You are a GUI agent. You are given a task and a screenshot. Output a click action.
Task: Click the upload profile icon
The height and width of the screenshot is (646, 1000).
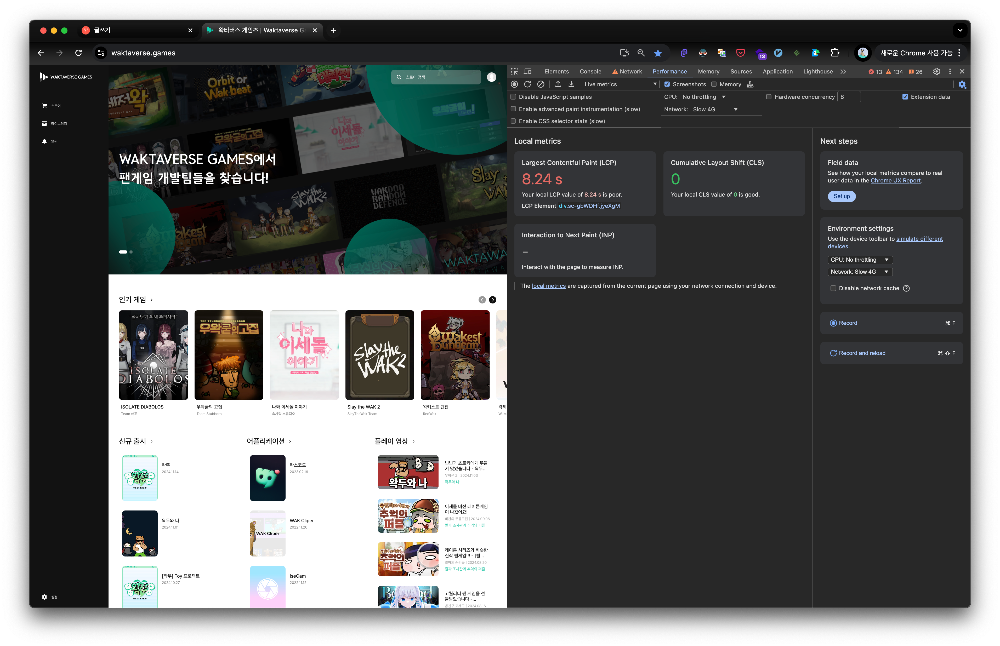point(558,84)
